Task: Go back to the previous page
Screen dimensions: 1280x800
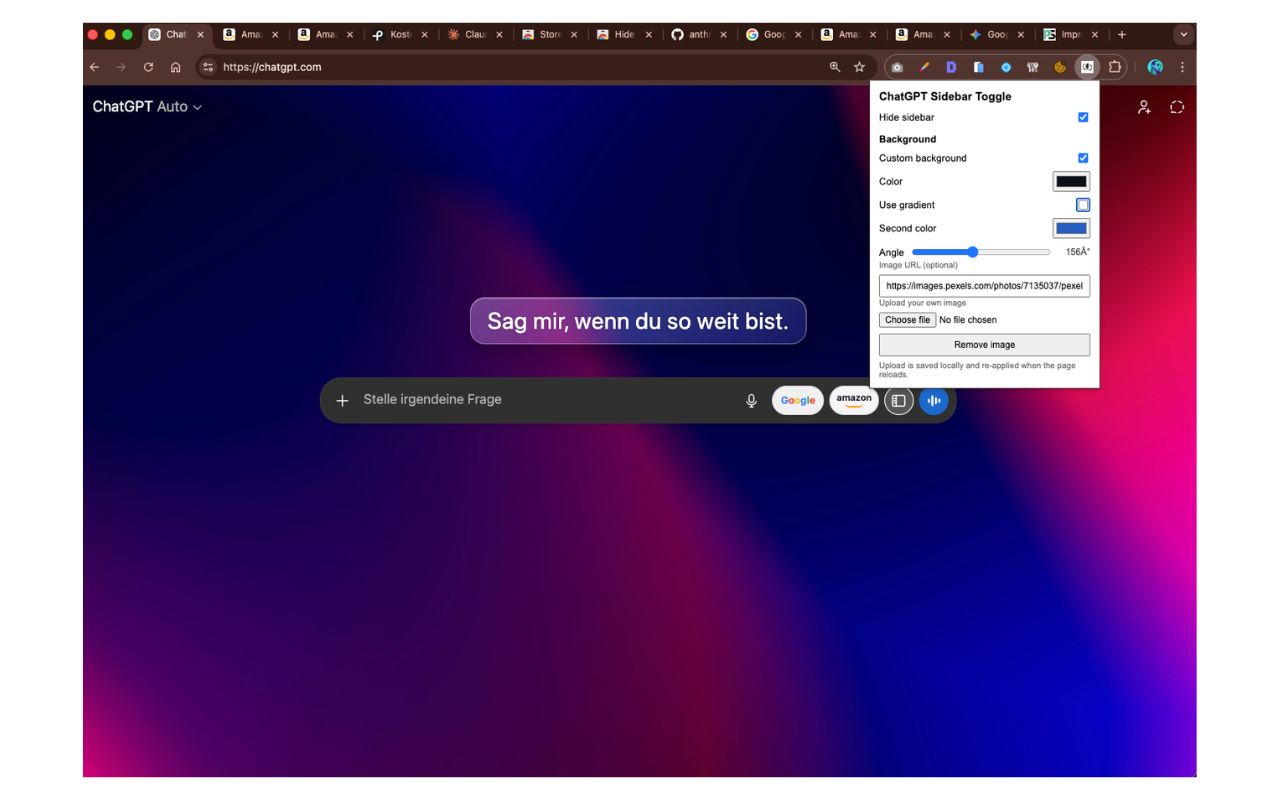Action: [x=94, y=67]
